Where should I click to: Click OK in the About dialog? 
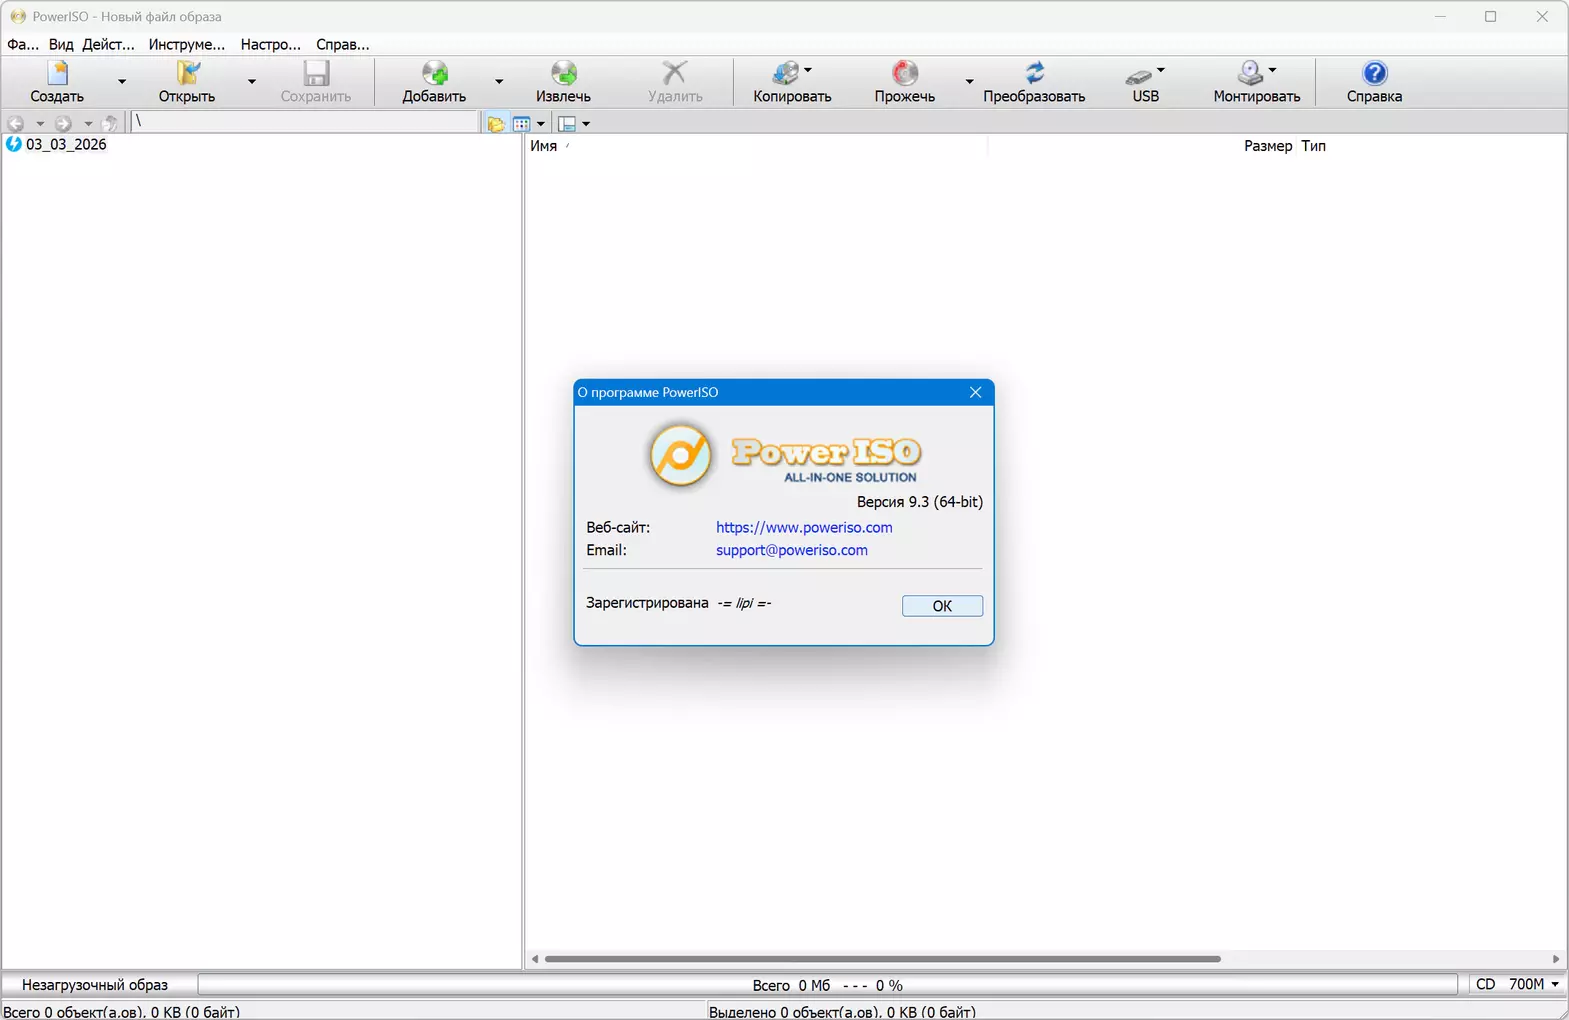click(x=942, y=606)
